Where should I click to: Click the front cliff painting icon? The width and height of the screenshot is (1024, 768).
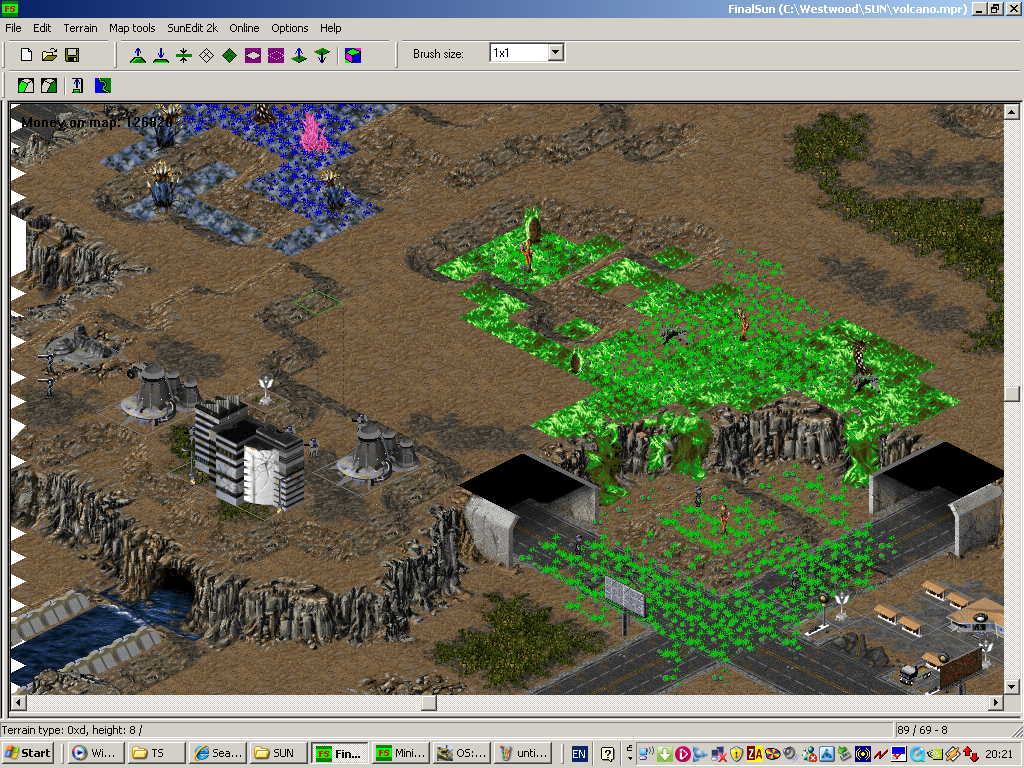(x=26, y=86)
